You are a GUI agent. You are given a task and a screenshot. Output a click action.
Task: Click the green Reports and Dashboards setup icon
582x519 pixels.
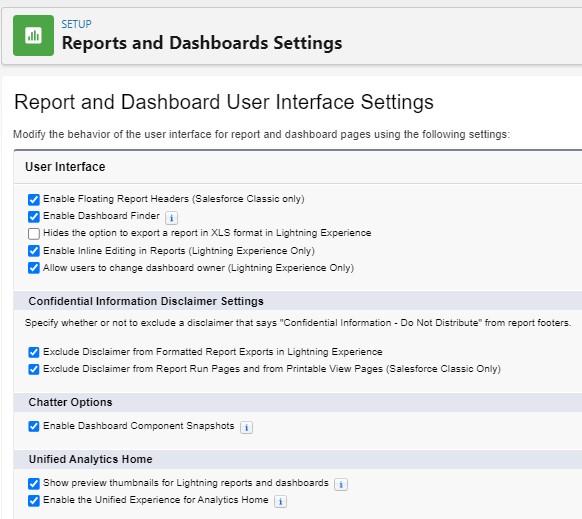click(x=33, y=36)
